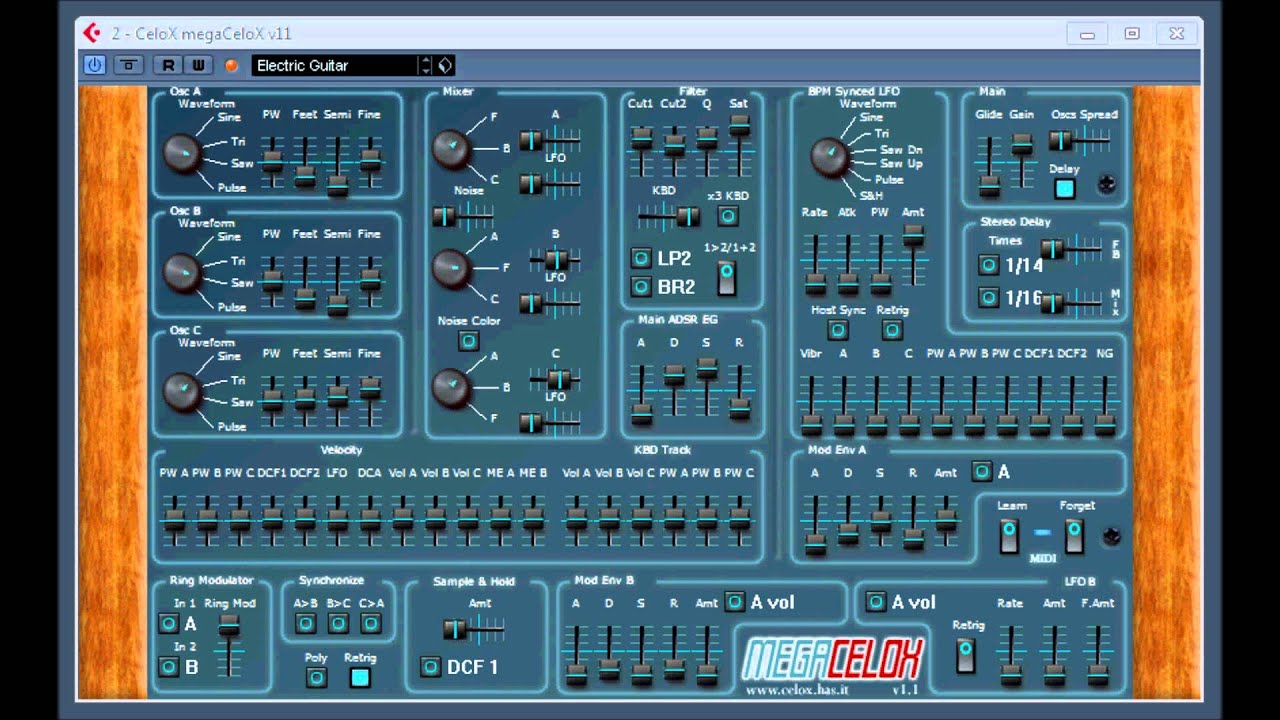Toggle the Main Delay button
Viewport: 1280px width, 720px height.
(1065, 188)
